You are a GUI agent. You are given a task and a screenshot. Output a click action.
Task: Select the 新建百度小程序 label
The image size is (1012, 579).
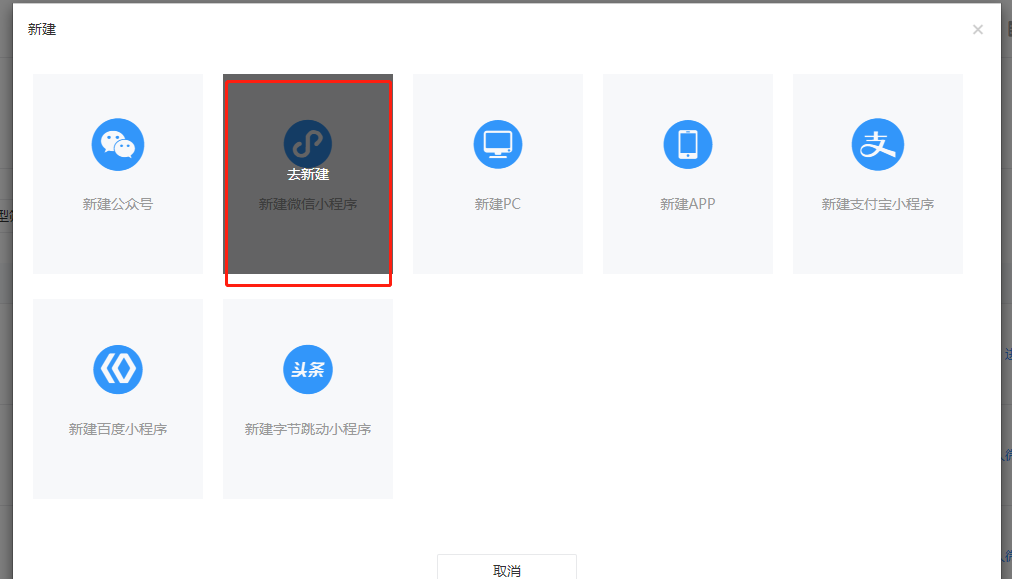117,429
